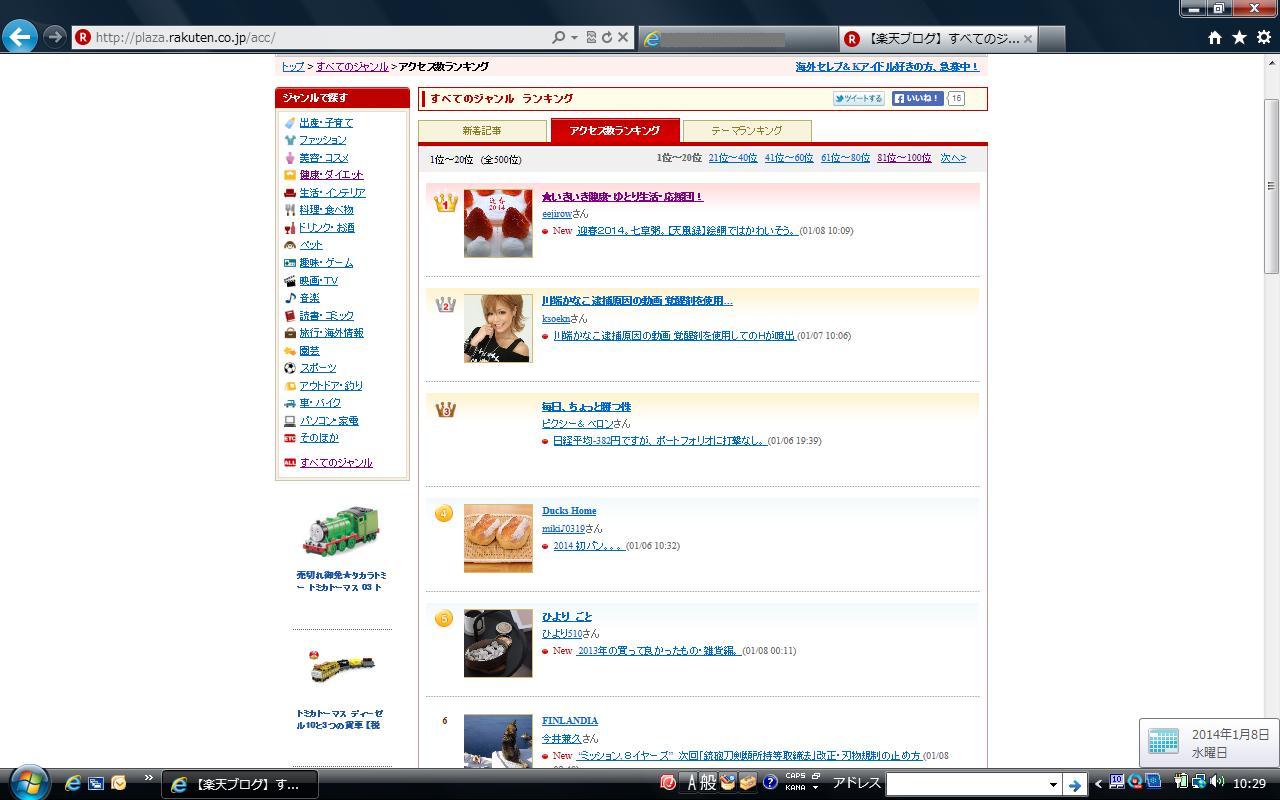The height and width of the screenshot is (800, 1280).
Task: Expand the Quick Launch overflow chevron
Action: (148, 778)
